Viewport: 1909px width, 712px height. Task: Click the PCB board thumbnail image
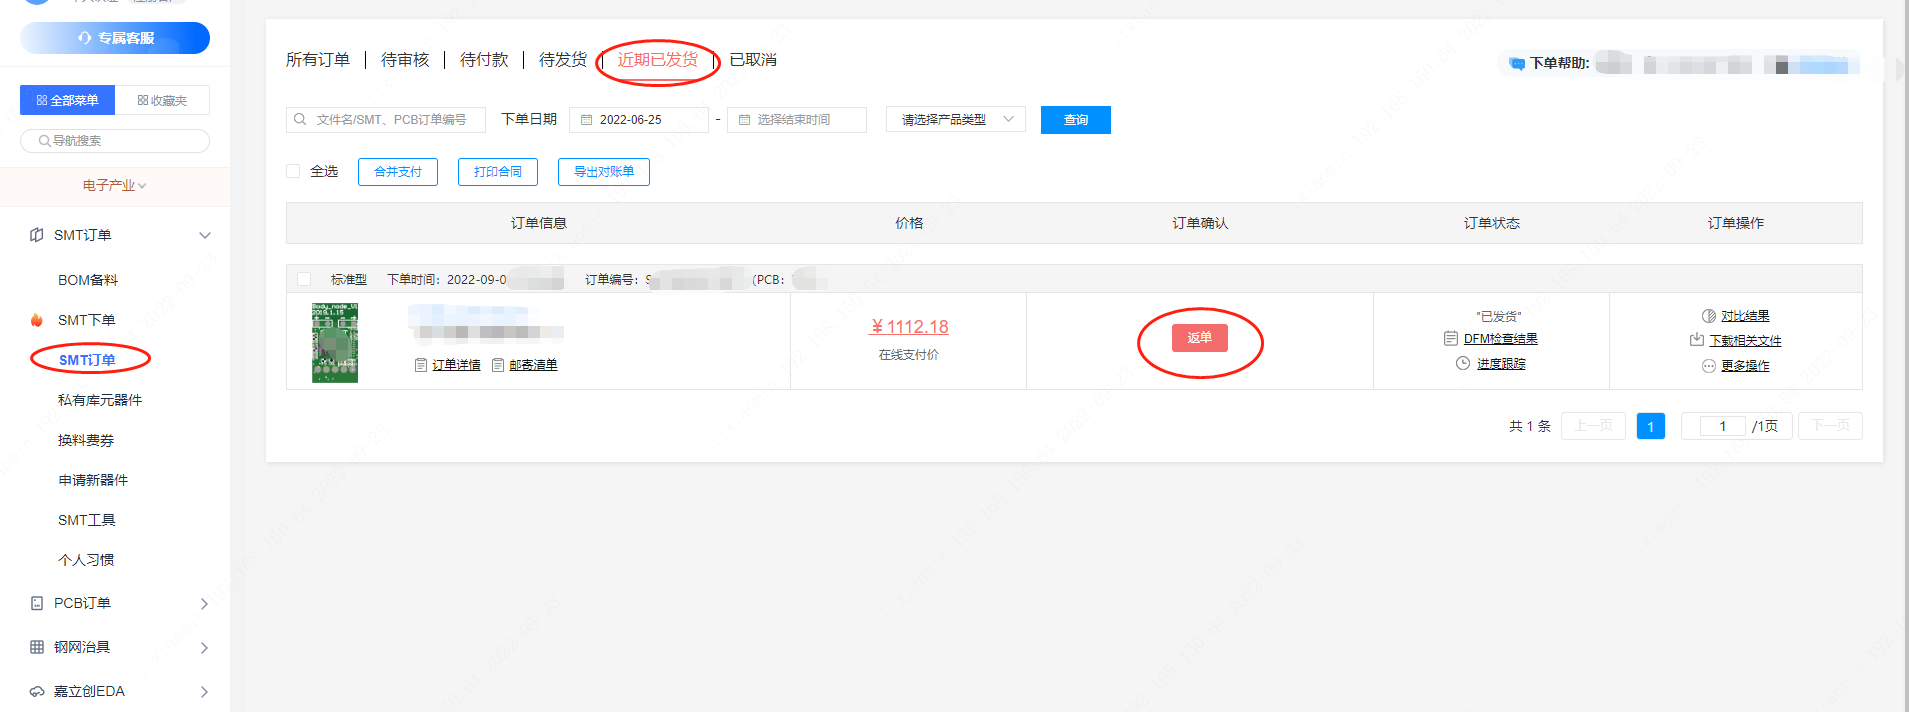335,342
